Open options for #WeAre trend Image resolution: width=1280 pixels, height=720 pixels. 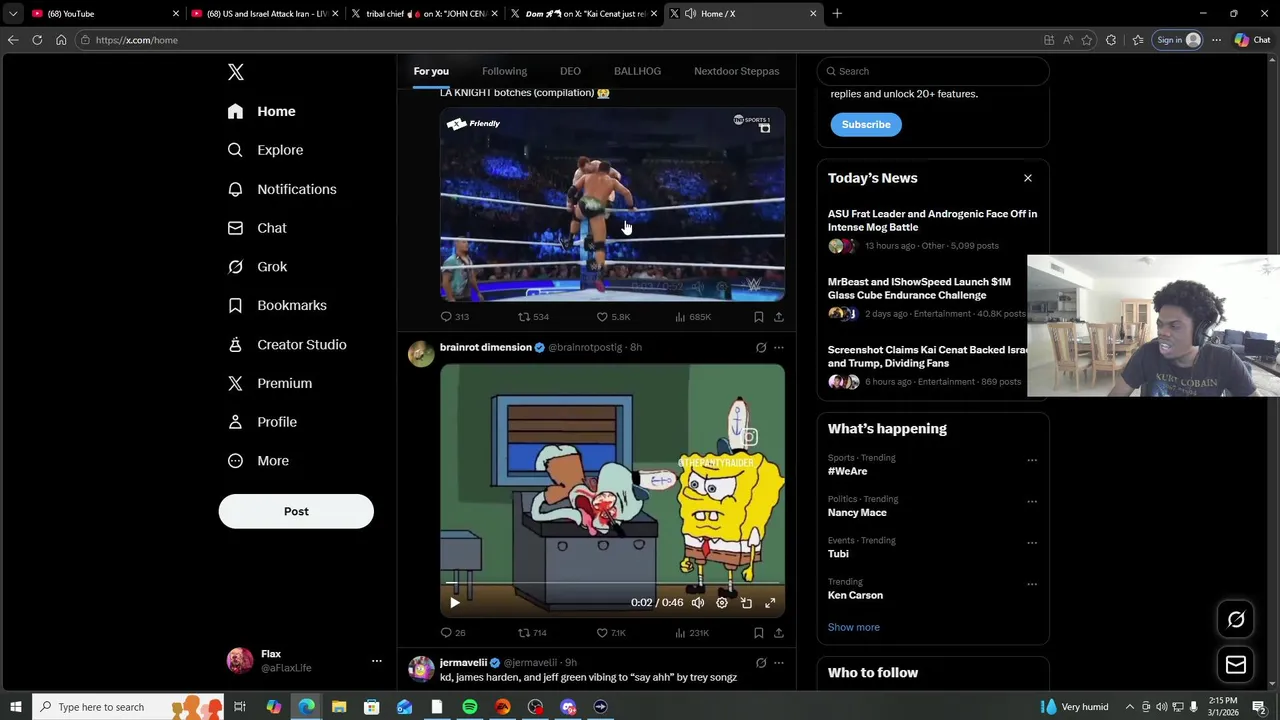coord(1032,461)
